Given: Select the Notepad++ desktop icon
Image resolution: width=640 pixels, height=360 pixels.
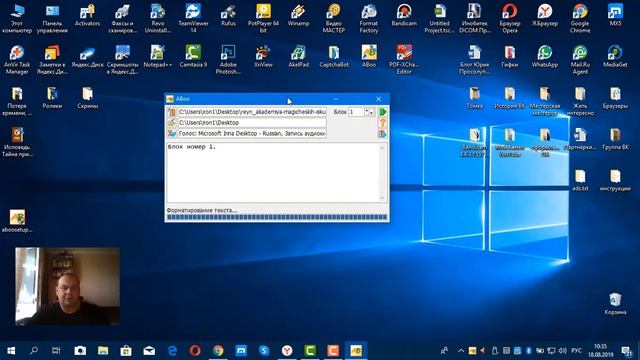Looking at the screenshot, I should (x=158, y=57).
